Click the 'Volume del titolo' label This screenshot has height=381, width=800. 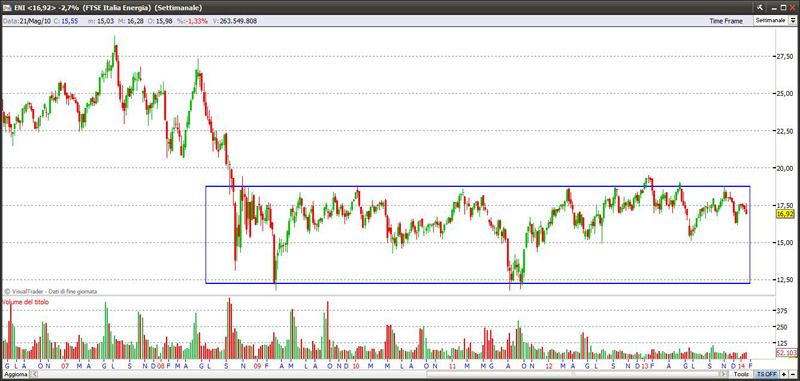tap(26, 302)
